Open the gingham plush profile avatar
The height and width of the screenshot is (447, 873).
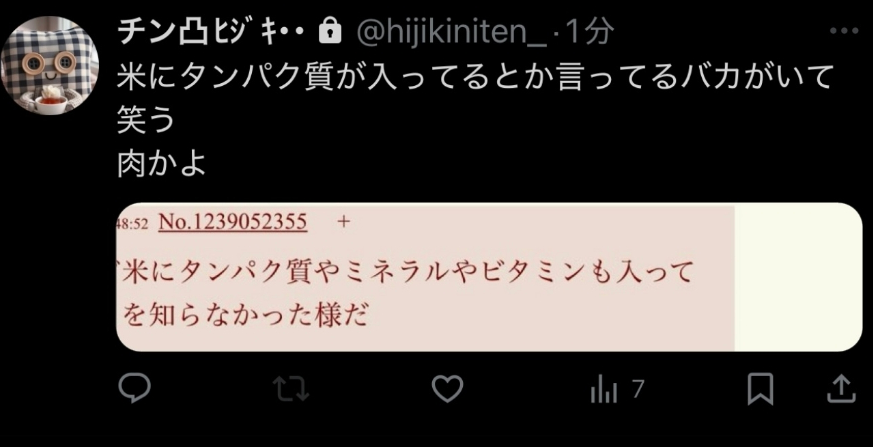click(x=50, y=65)
